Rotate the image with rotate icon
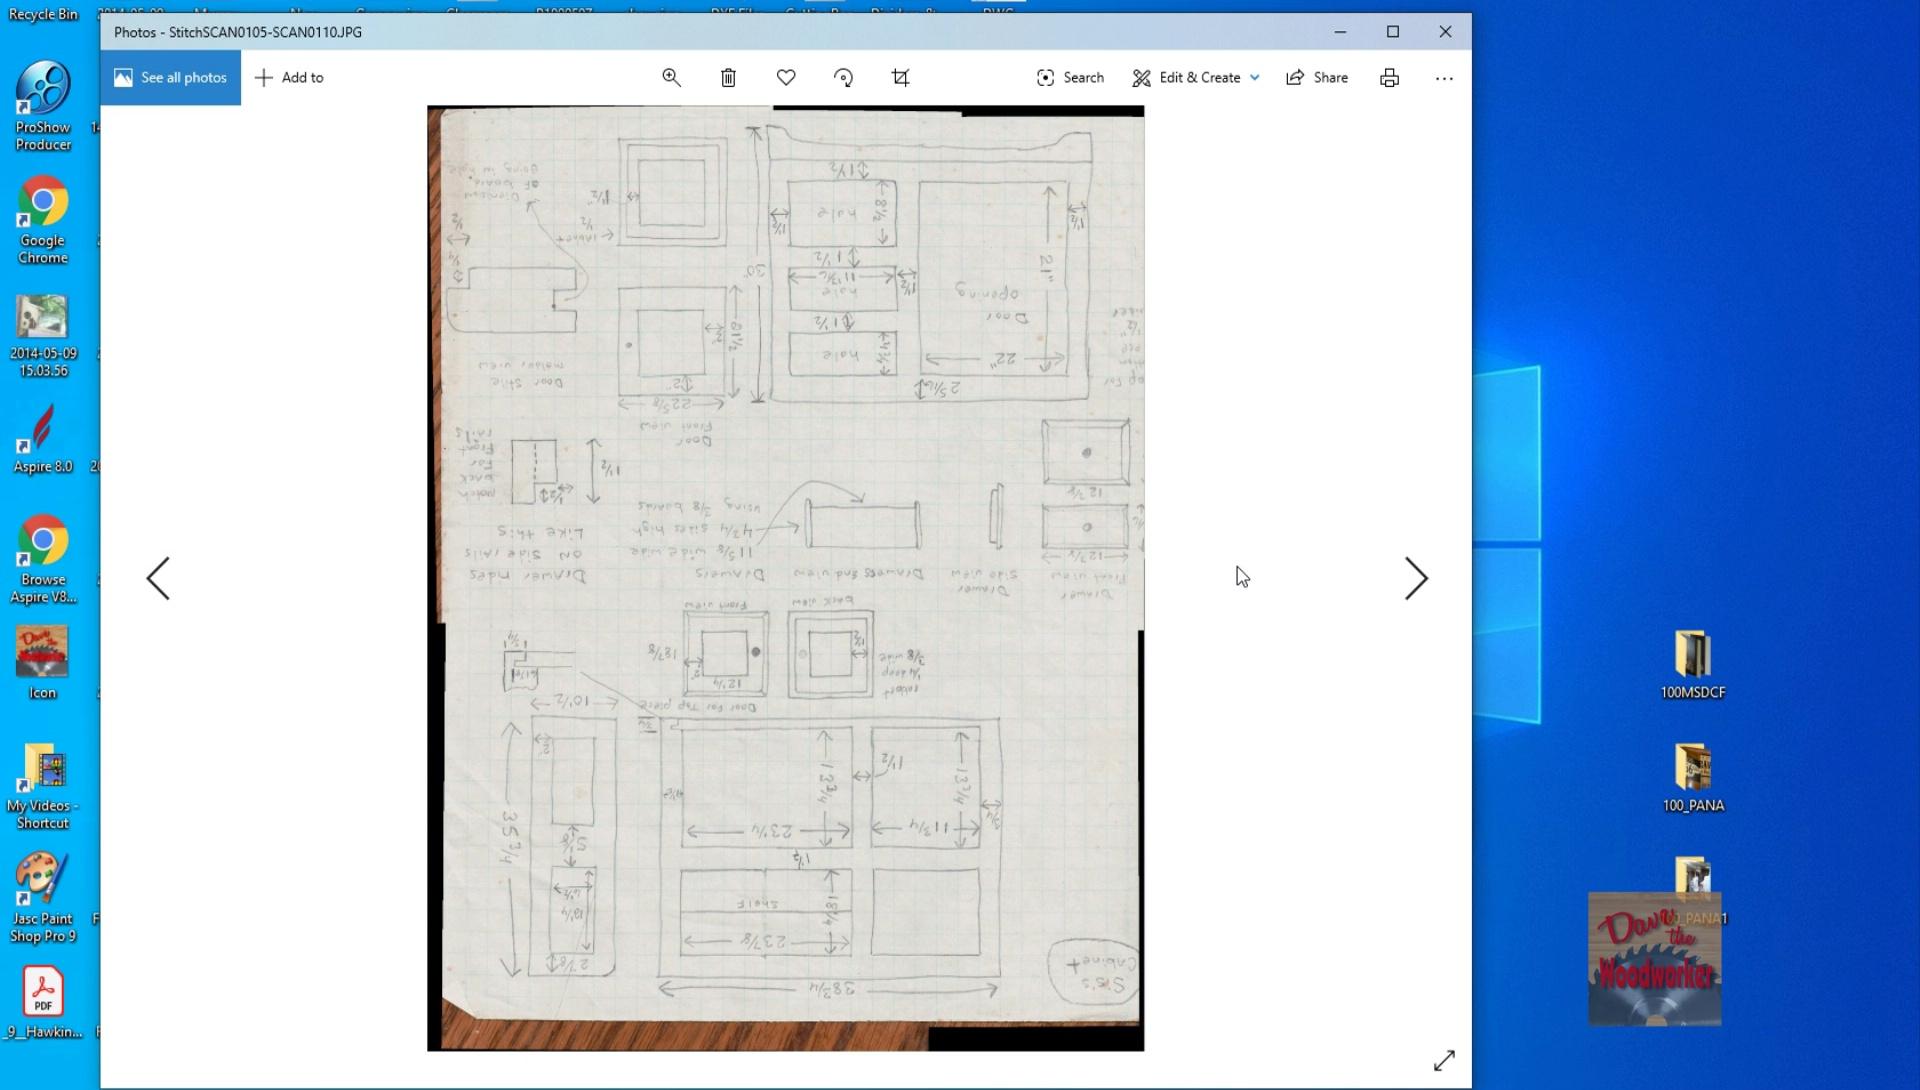The image size is (1920, 1090). click(x=843, y=78)
